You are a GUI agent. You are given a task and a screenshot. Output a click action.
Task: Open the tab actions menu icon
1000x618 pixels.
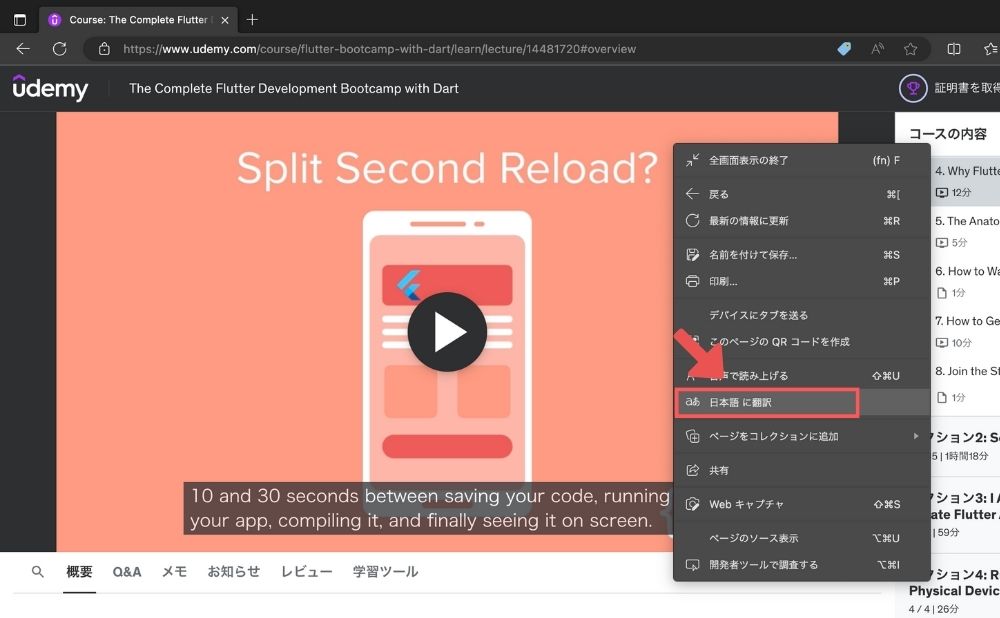[x=20, y=20]
